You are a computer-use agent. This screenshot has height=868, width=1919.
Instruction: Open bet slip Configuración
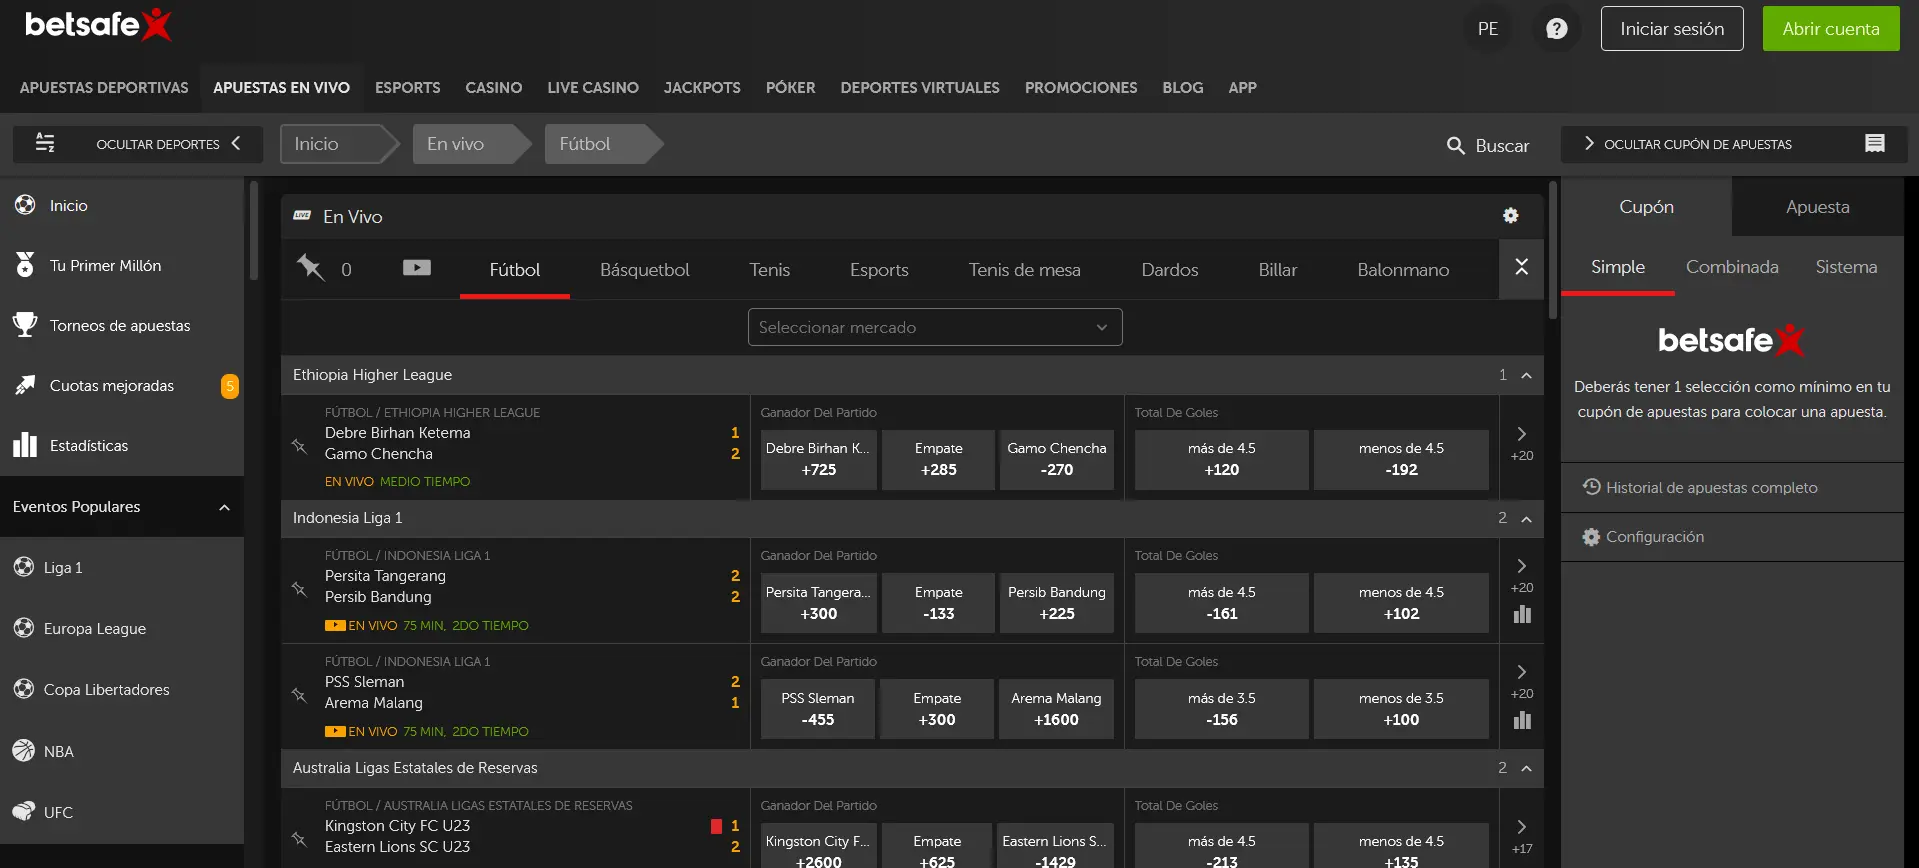pyautogui.click(x=1732, y=537)
